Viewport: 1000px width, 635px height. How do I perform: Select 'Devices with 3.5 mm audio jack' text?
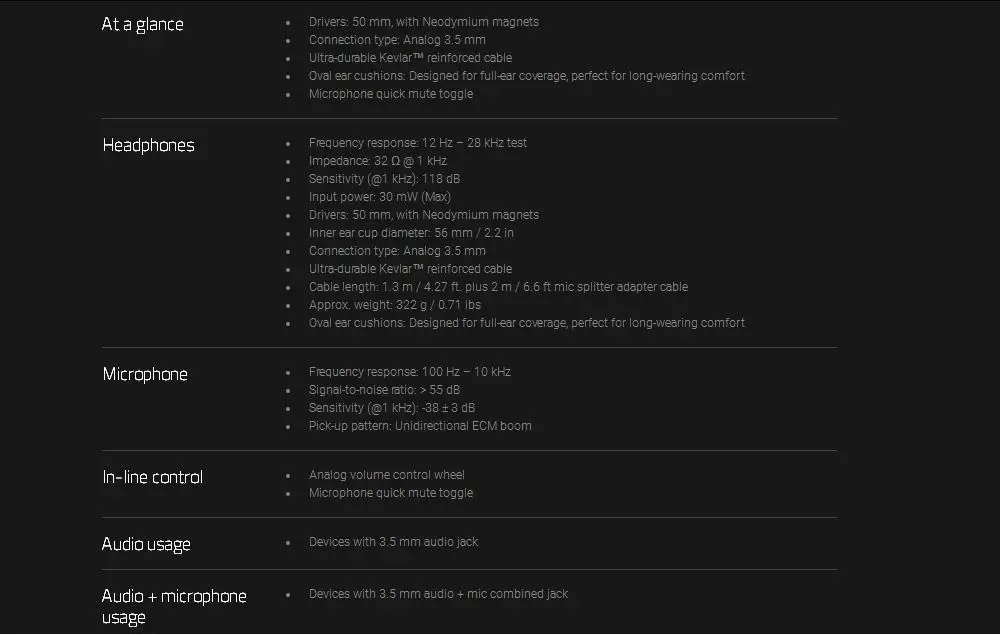click(393, 542)
